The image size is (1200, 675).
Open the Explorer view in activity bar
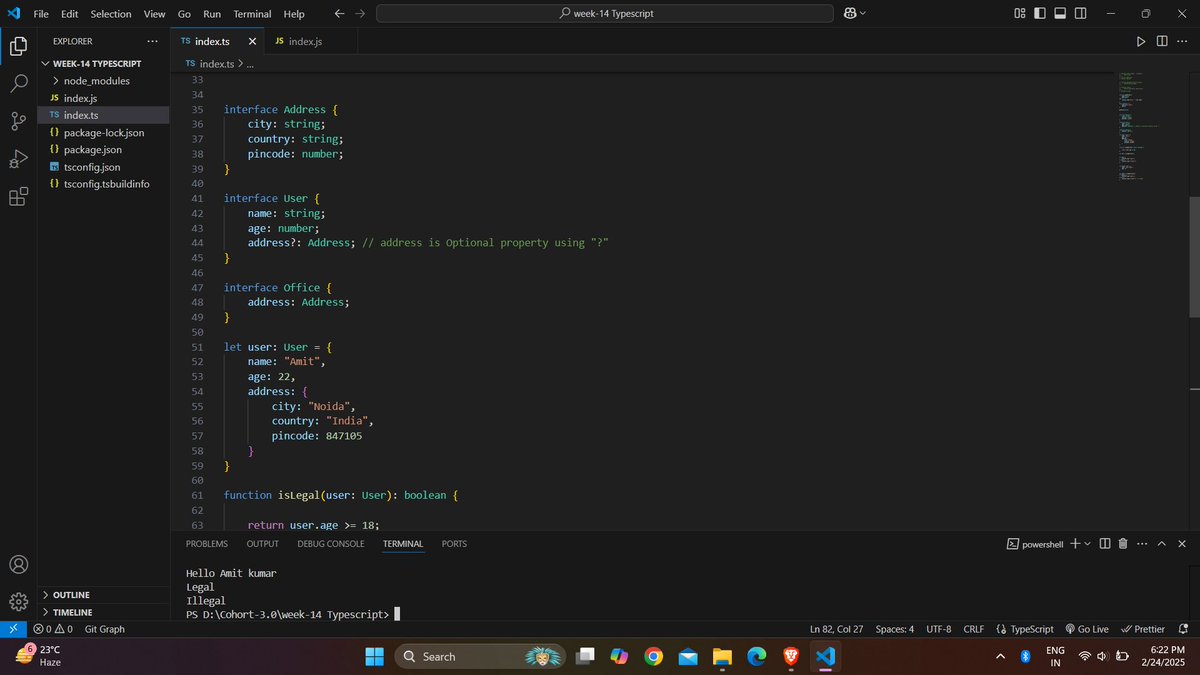(x=18, y=46)
